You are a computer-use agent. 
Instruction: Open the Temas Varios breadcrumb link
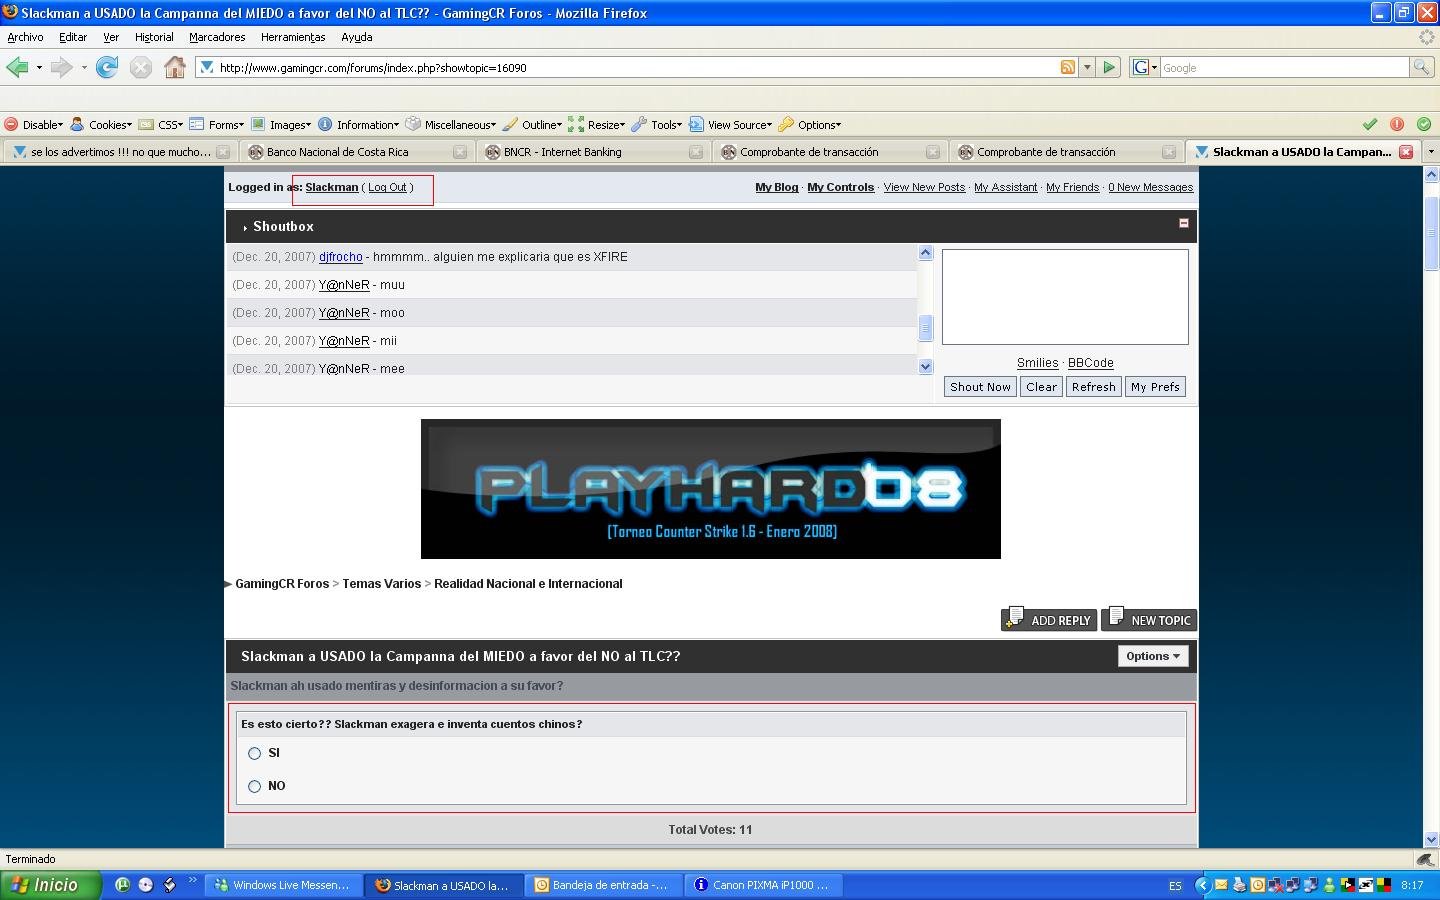[381, 584]
